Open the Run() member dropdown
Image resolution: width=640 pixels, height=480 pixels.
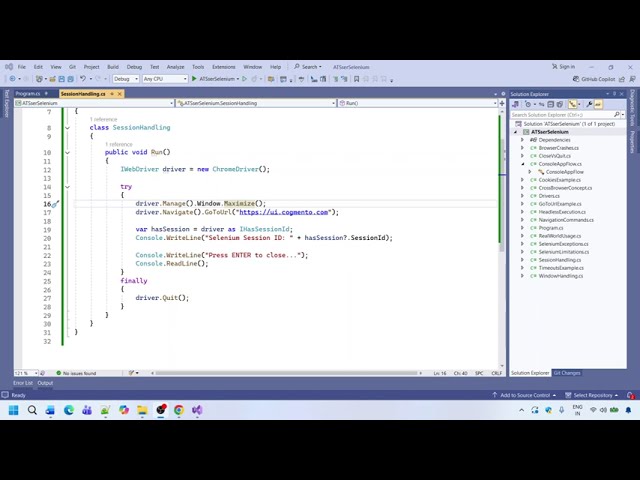(418, 103)
